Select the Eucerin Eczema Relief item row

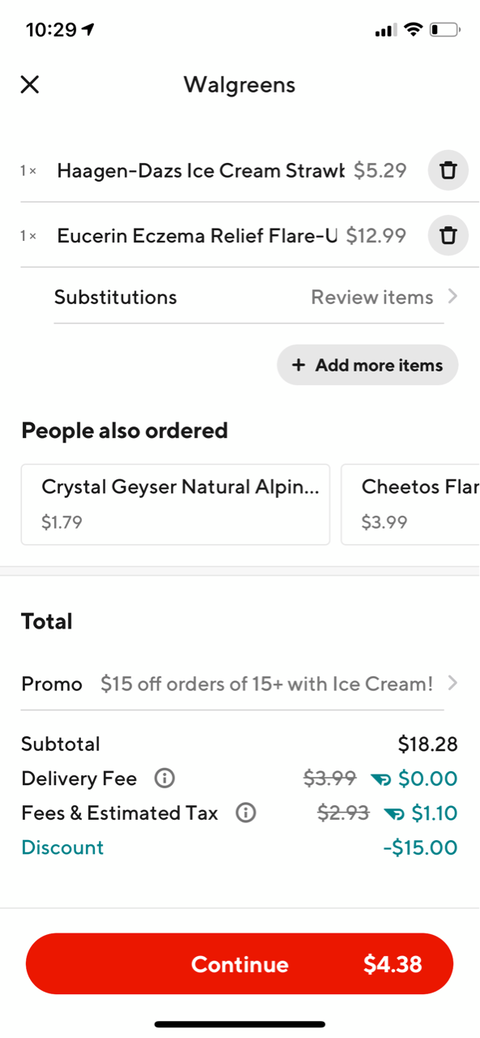tap(212, 236)
